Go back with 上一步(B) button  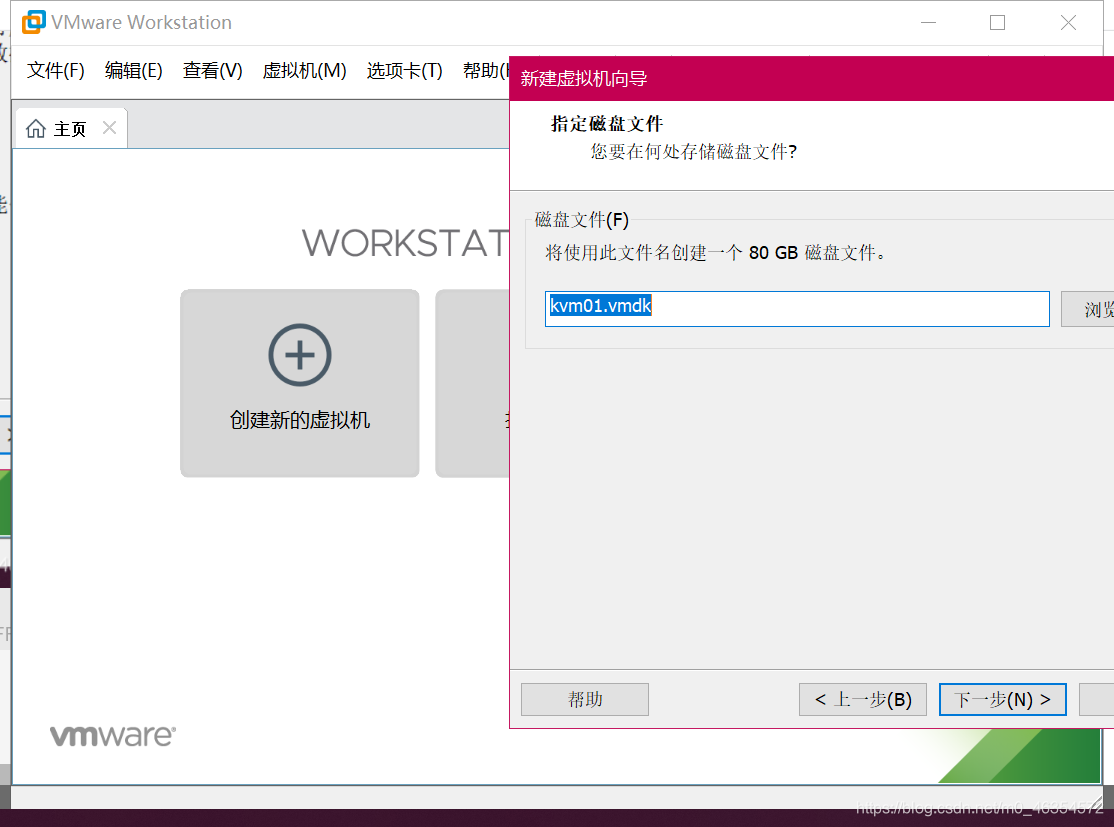click(x=862, y=699)
